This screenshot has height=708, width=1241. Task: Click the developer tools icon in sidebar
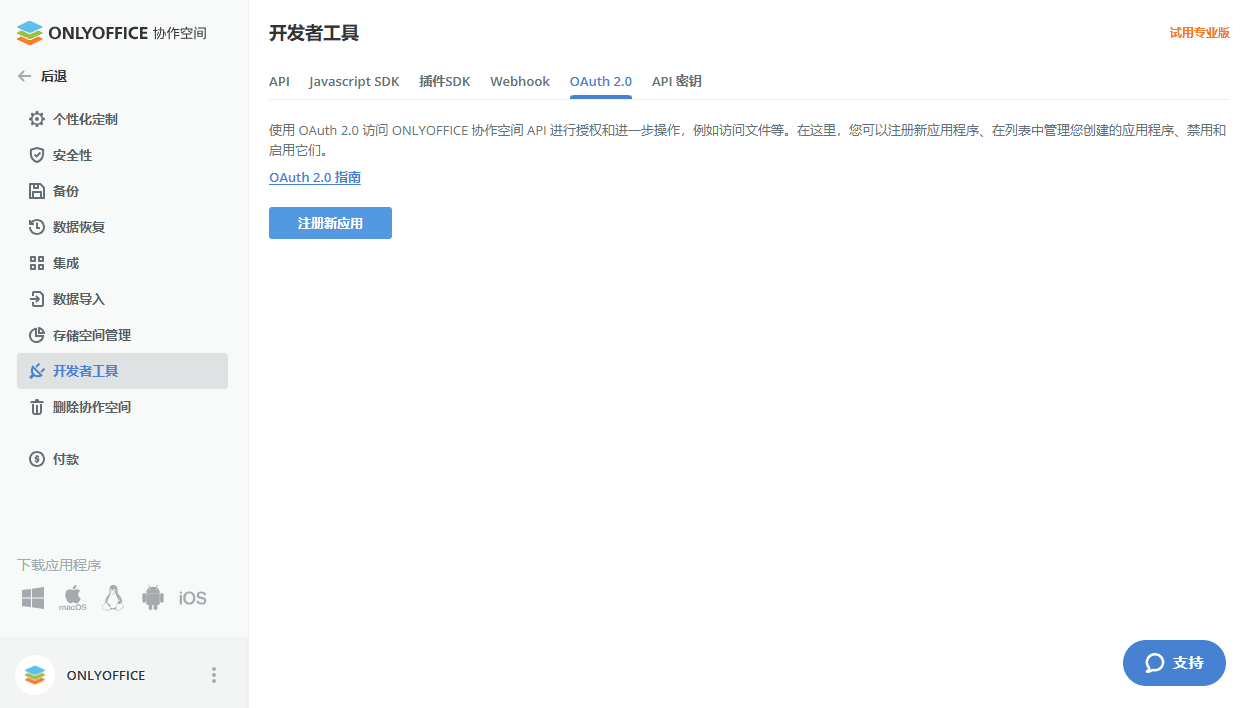37,371
